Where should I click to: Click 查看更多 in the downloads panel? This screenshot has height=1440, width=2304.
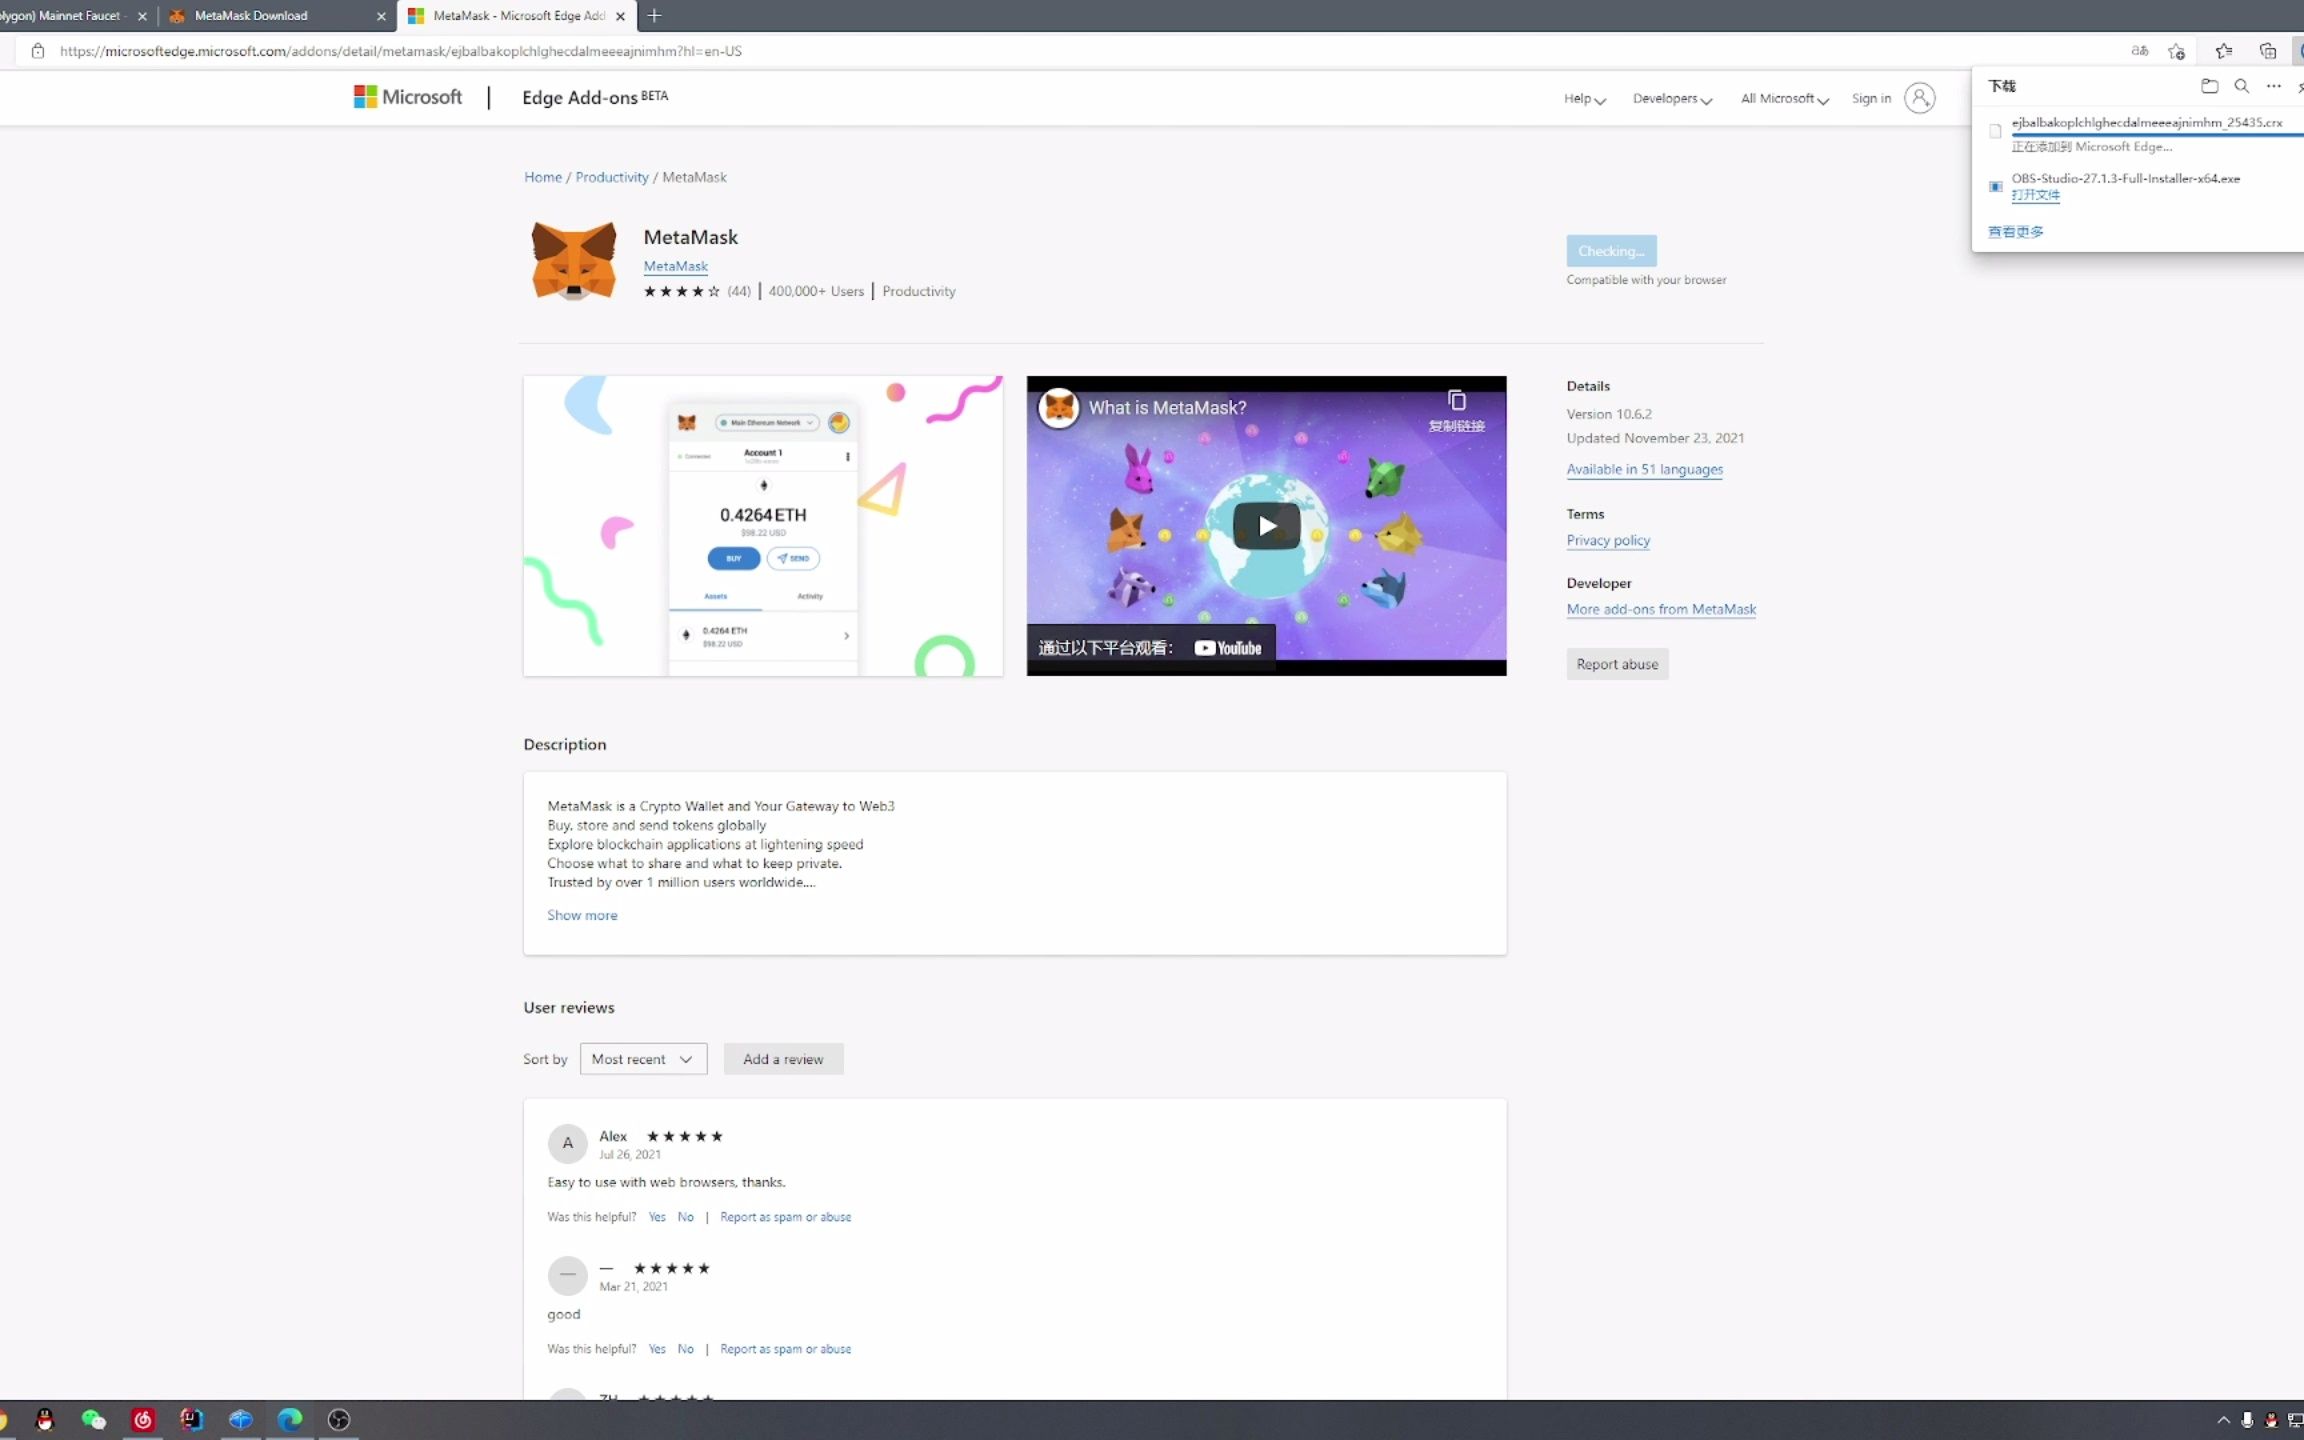[2015, 232]
